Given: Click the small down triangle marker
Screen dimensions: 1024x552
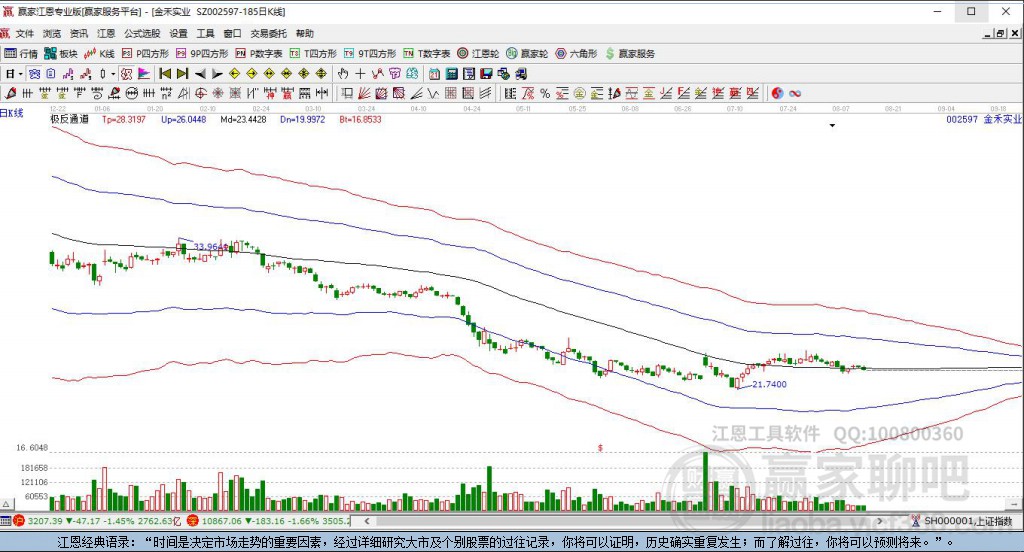Looking at the screenshot, I should tap(832, 125).
